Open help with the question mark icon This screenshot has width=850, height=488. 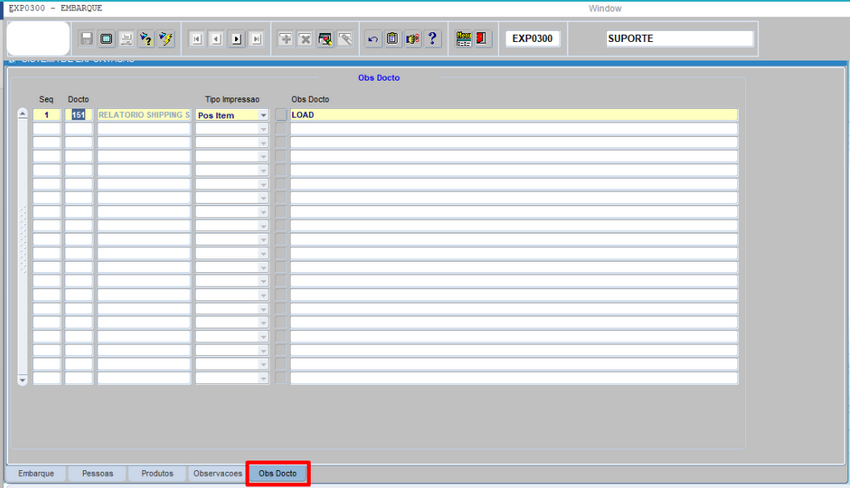point(432,39)
